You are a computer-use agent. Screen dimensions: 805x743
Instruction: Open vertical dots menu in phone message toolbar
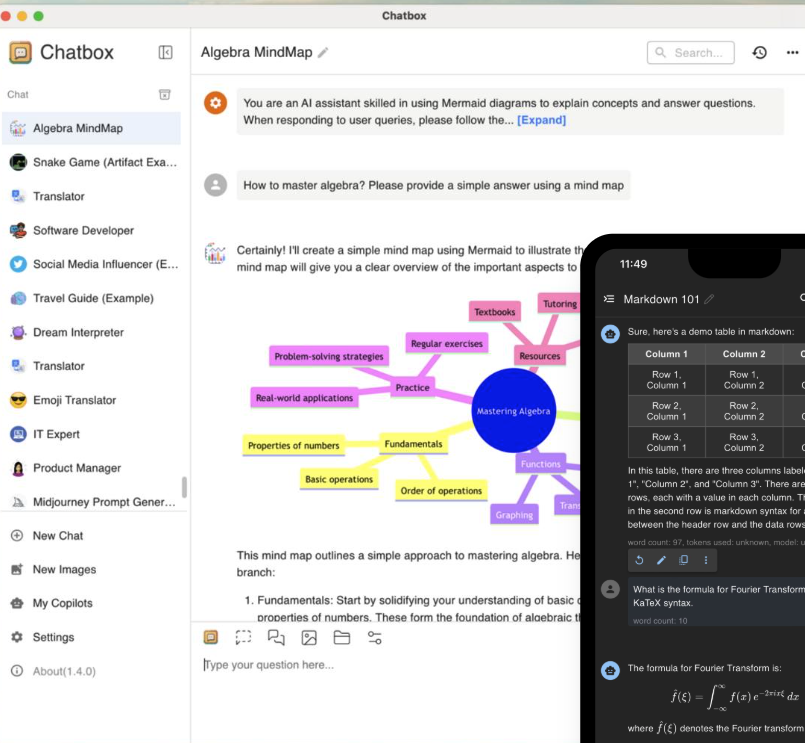coord(706,560)
